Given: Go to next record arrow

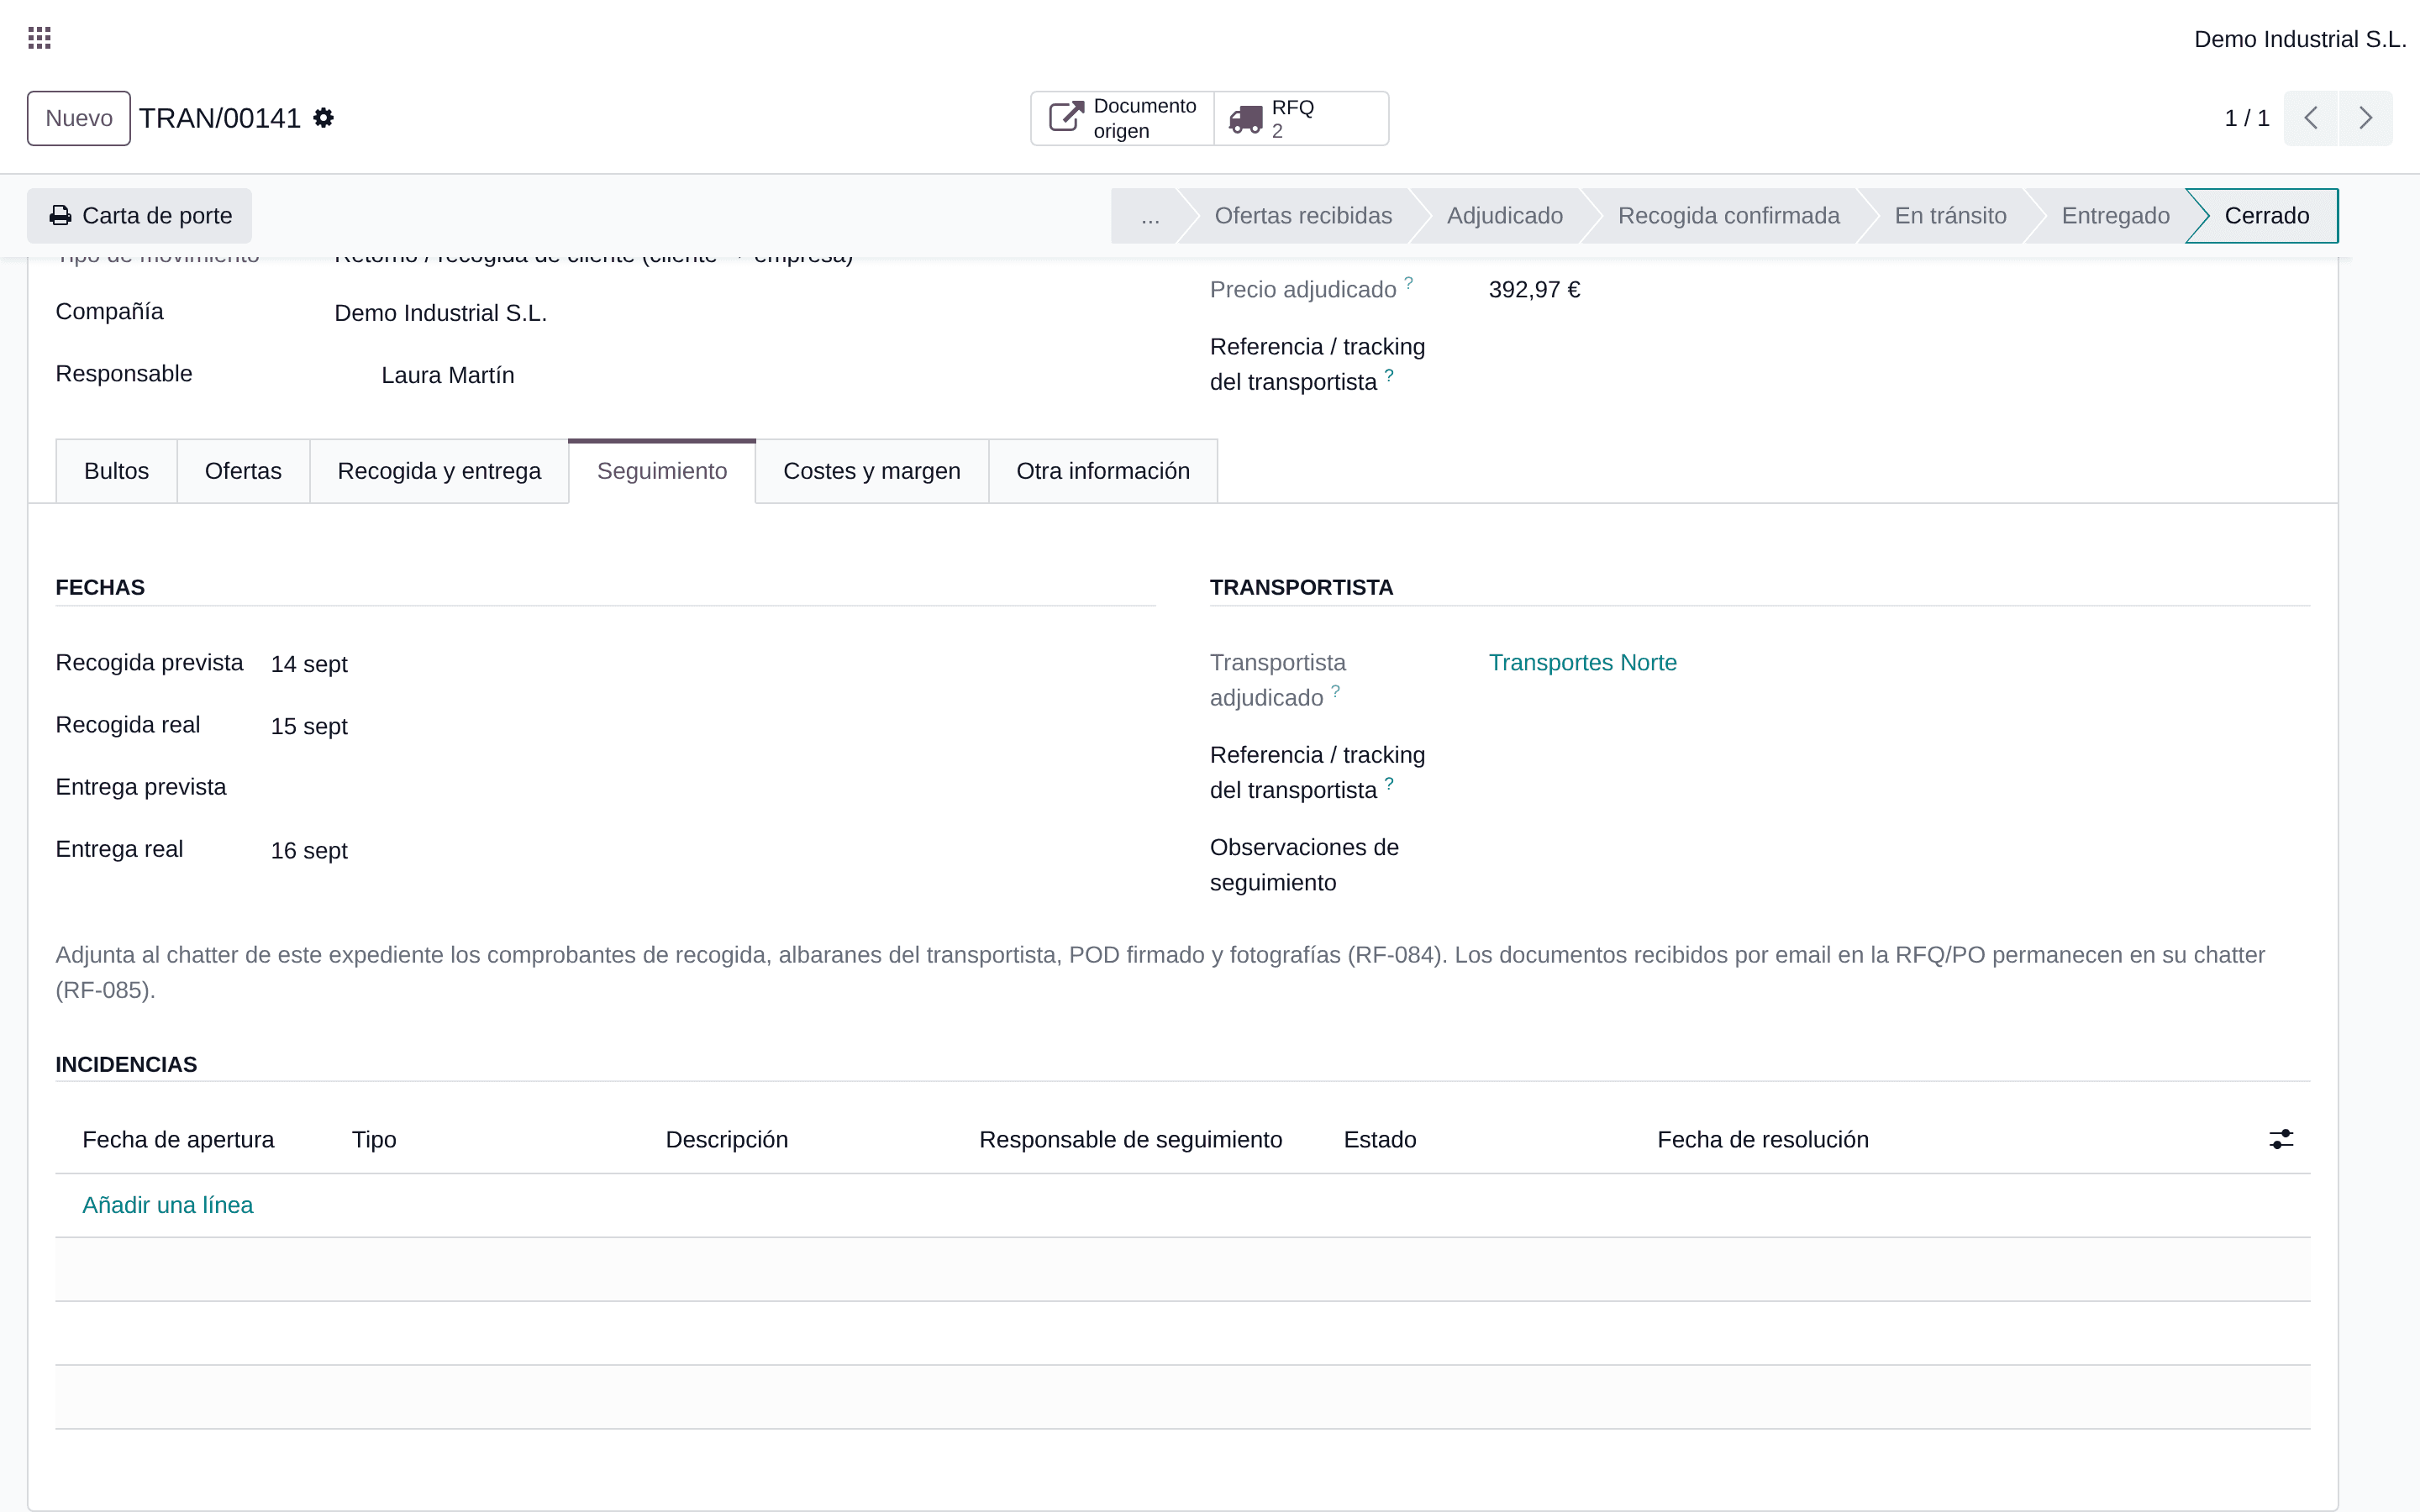Looking at the screenshot, I should click(x=2365, y=118).
